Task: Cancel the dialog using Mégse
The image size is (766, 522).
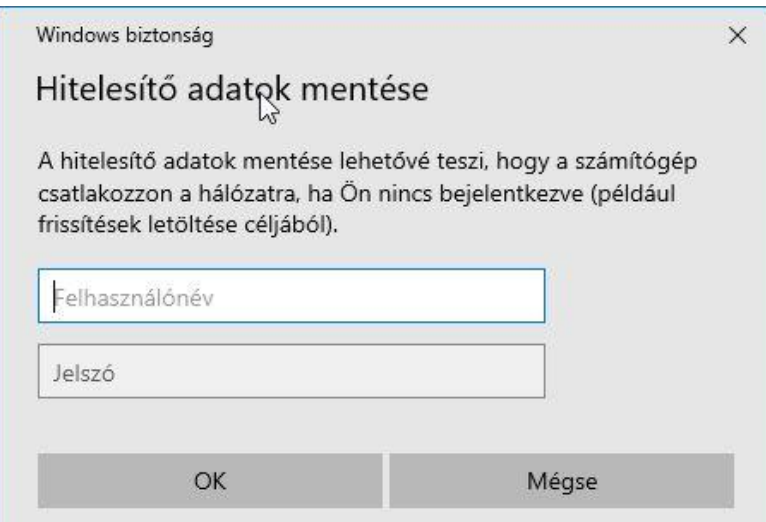Action: 562,481
